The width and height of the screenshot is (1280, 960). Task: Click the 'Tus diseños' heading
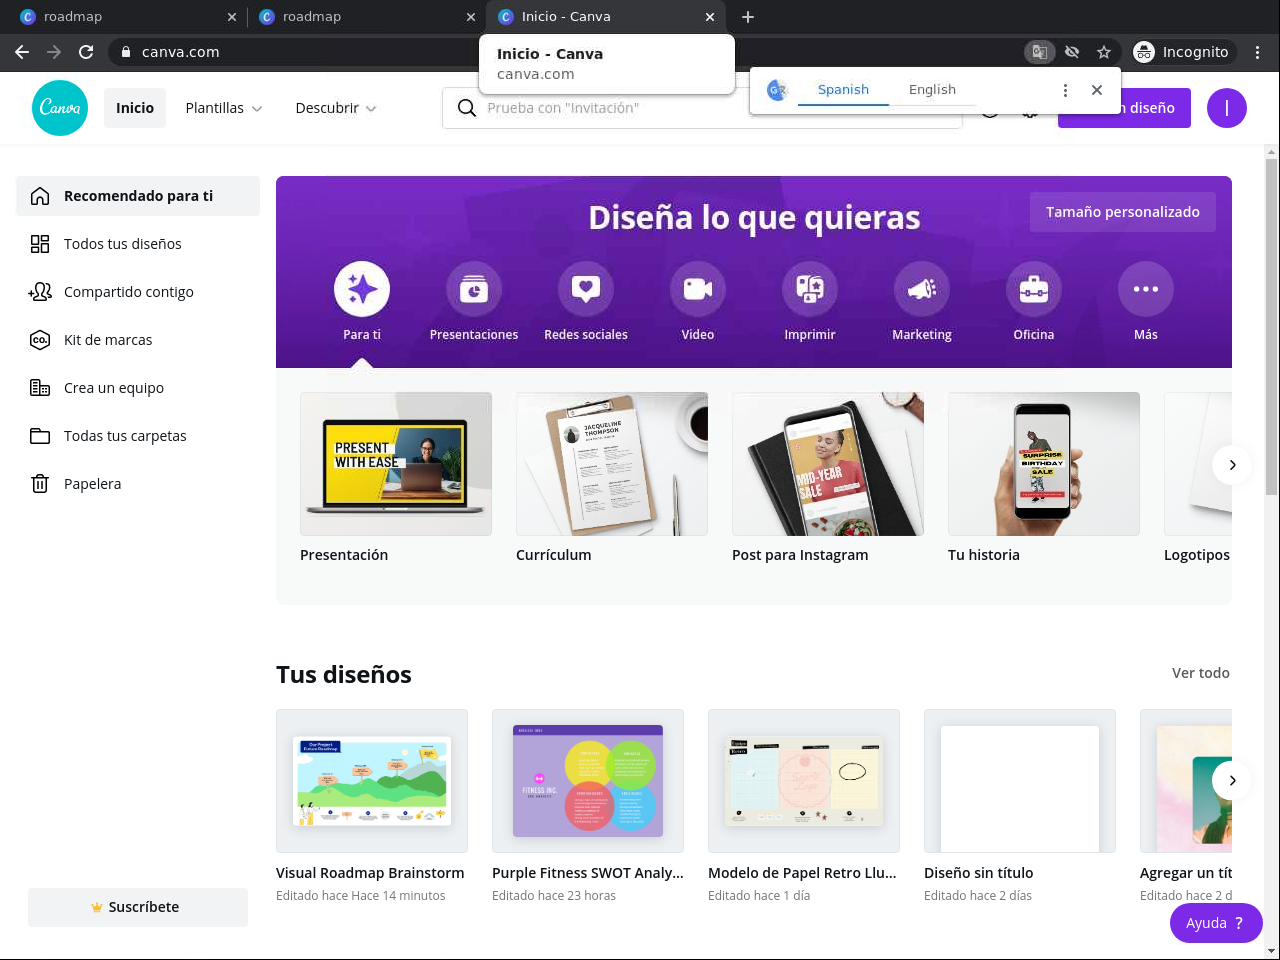pyautogui.click(x=344, y=675)
